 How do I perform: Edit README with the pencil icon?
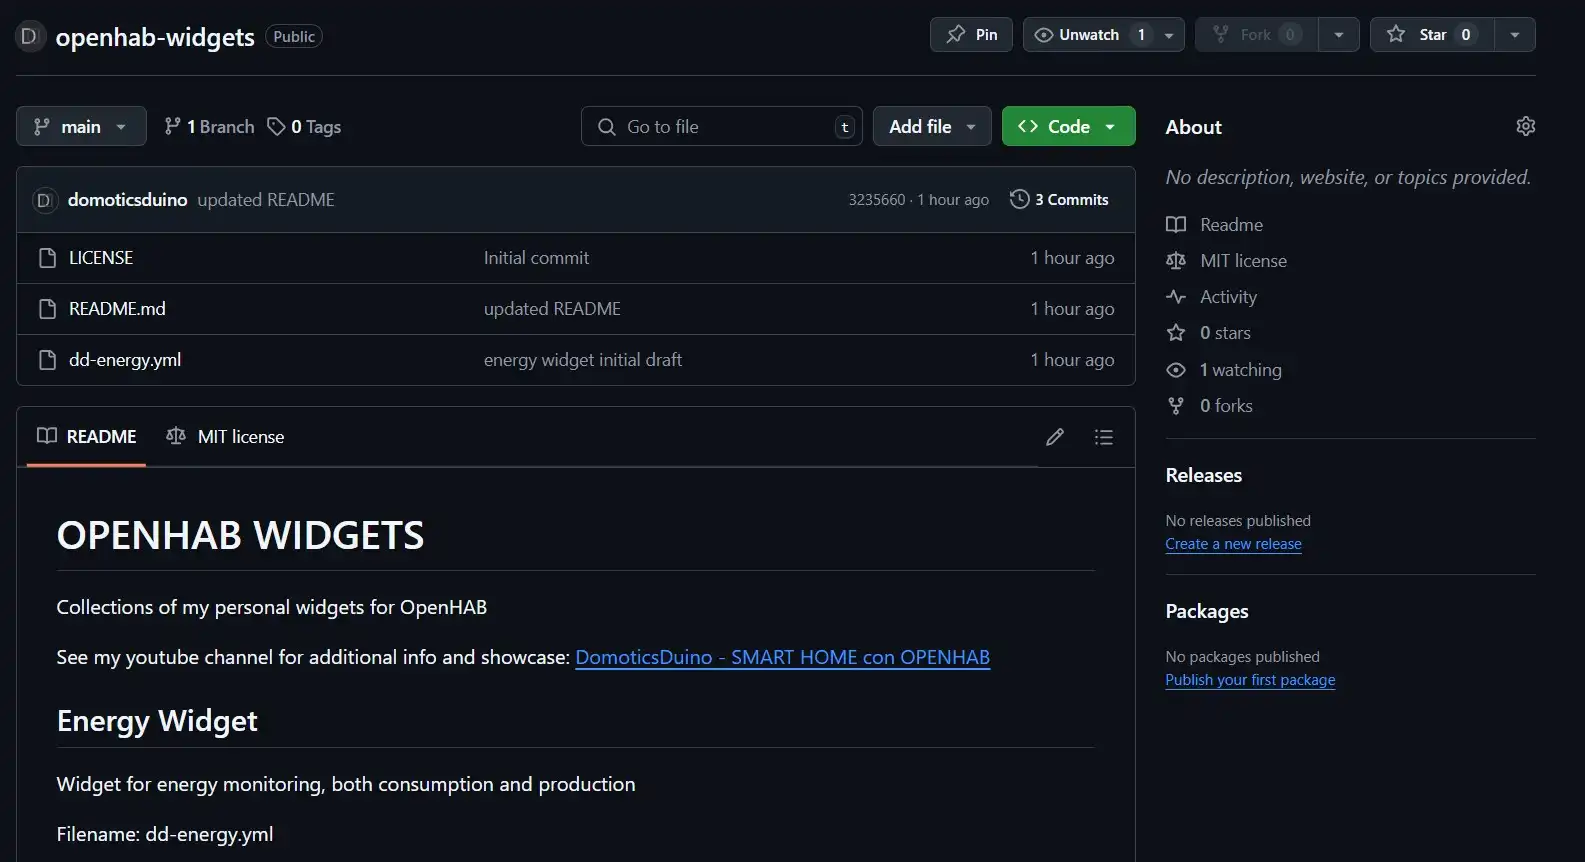coord(1055,437)
